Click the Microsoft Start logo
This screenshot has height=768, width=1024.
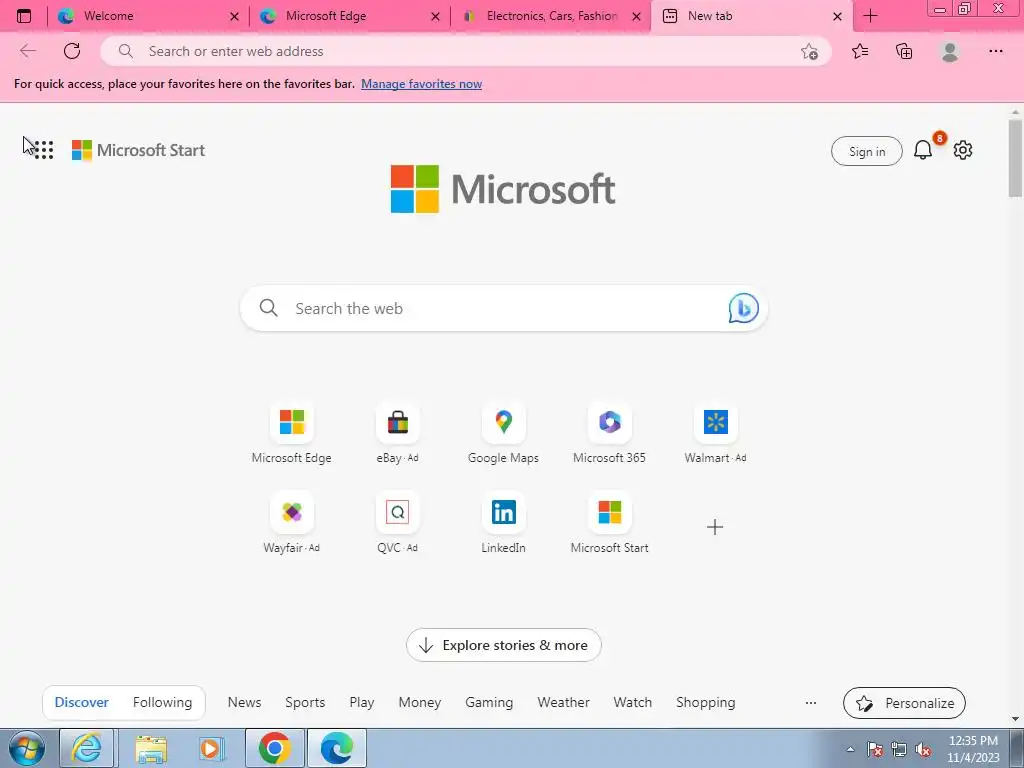[x=138, y=150]
